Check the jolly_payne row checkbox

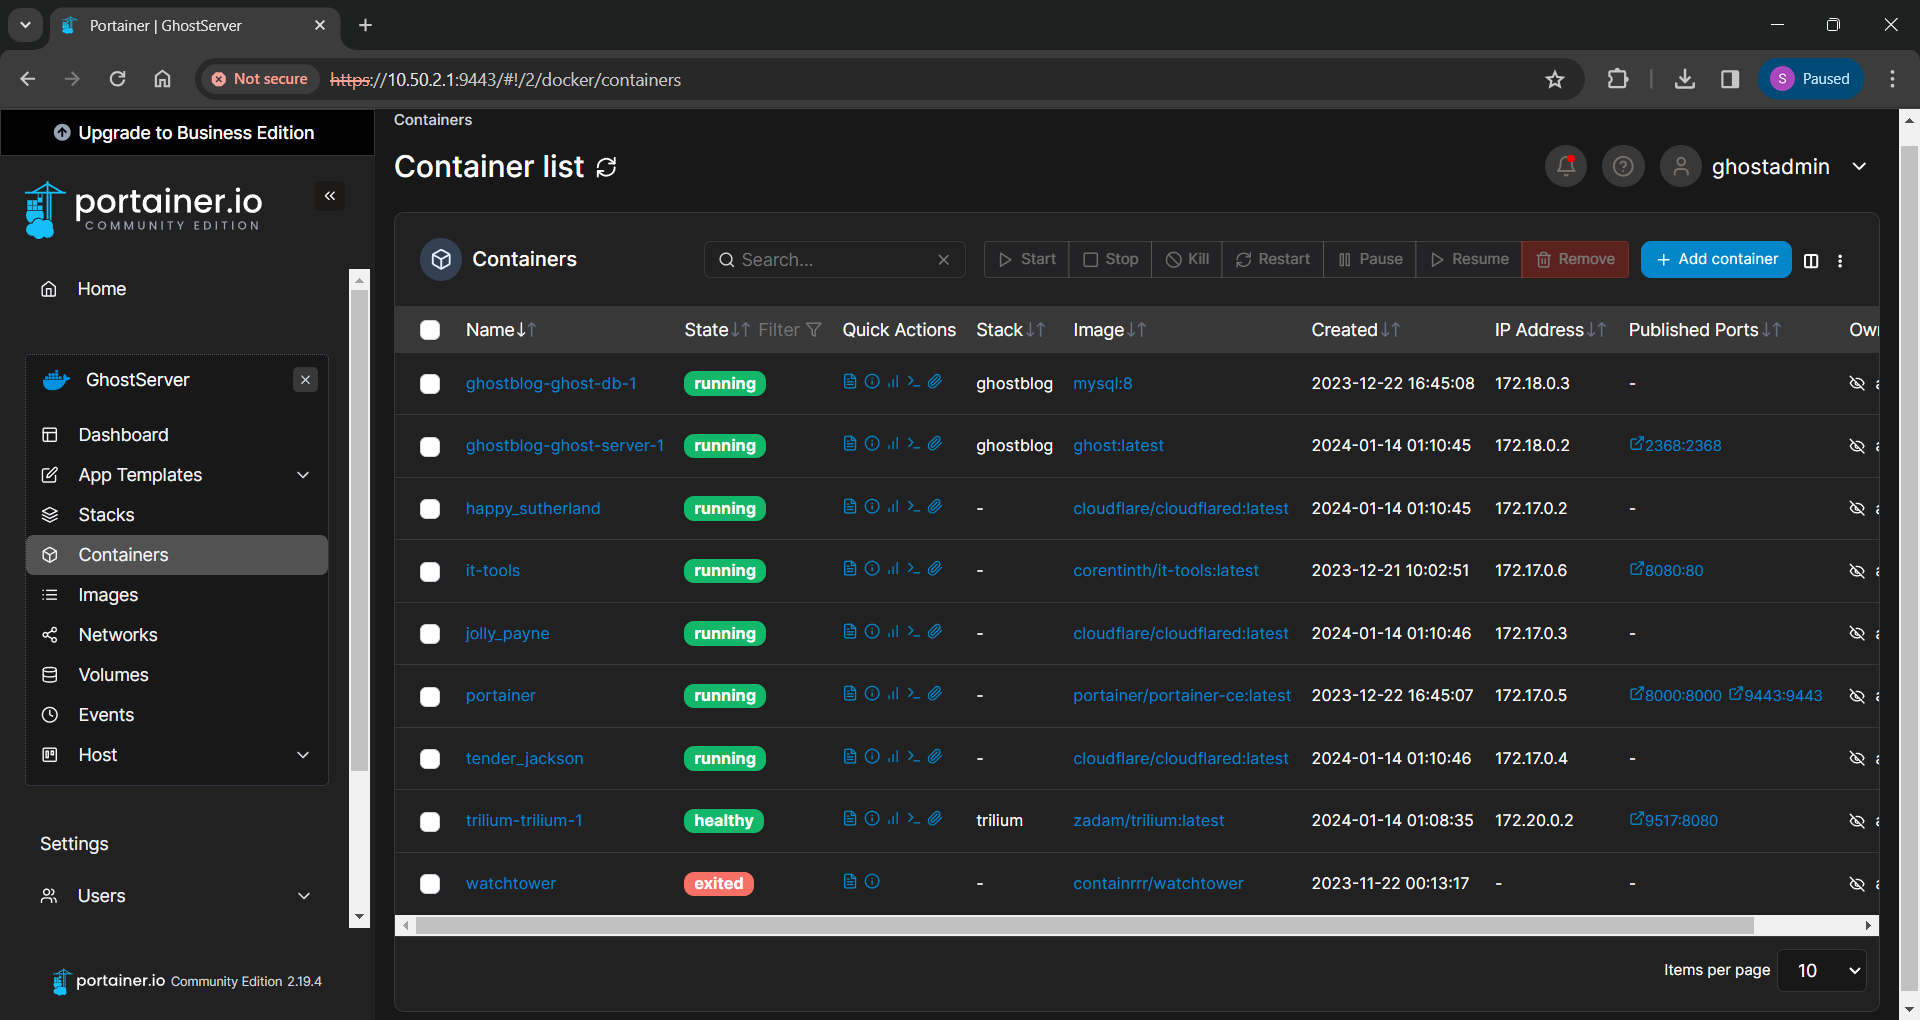pyautogui.click(x=430, y=634)
